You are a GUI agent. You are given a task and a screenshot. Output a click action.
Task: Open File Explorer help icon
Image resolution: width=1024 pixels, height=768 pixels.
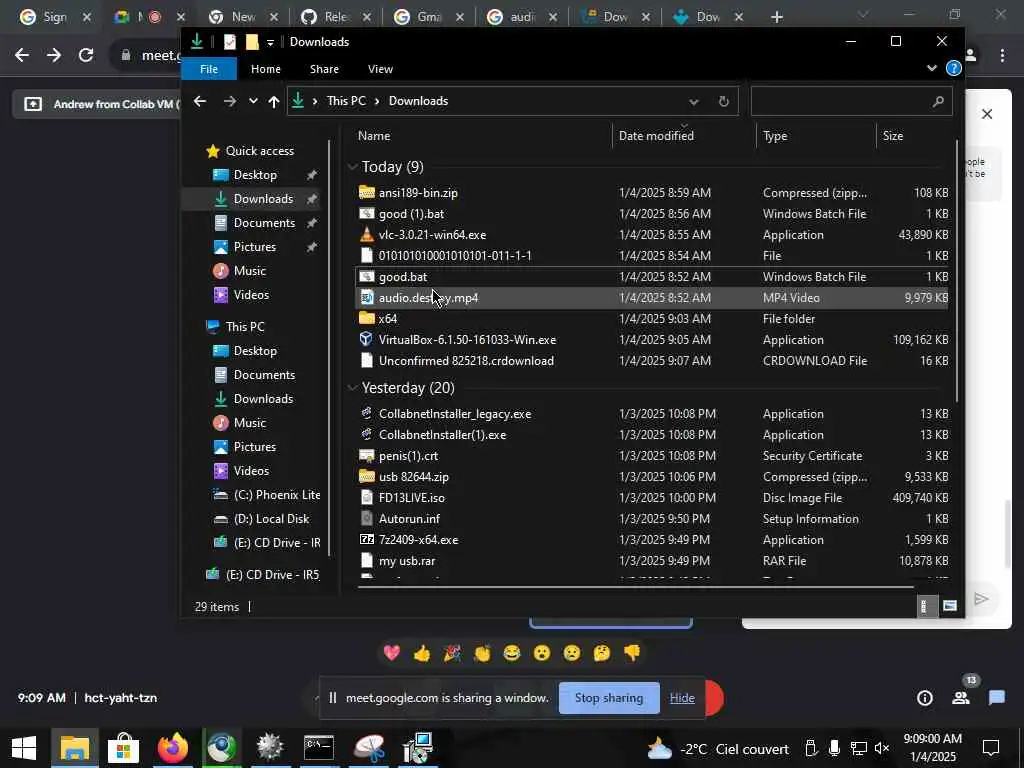(x=953, y=68)
